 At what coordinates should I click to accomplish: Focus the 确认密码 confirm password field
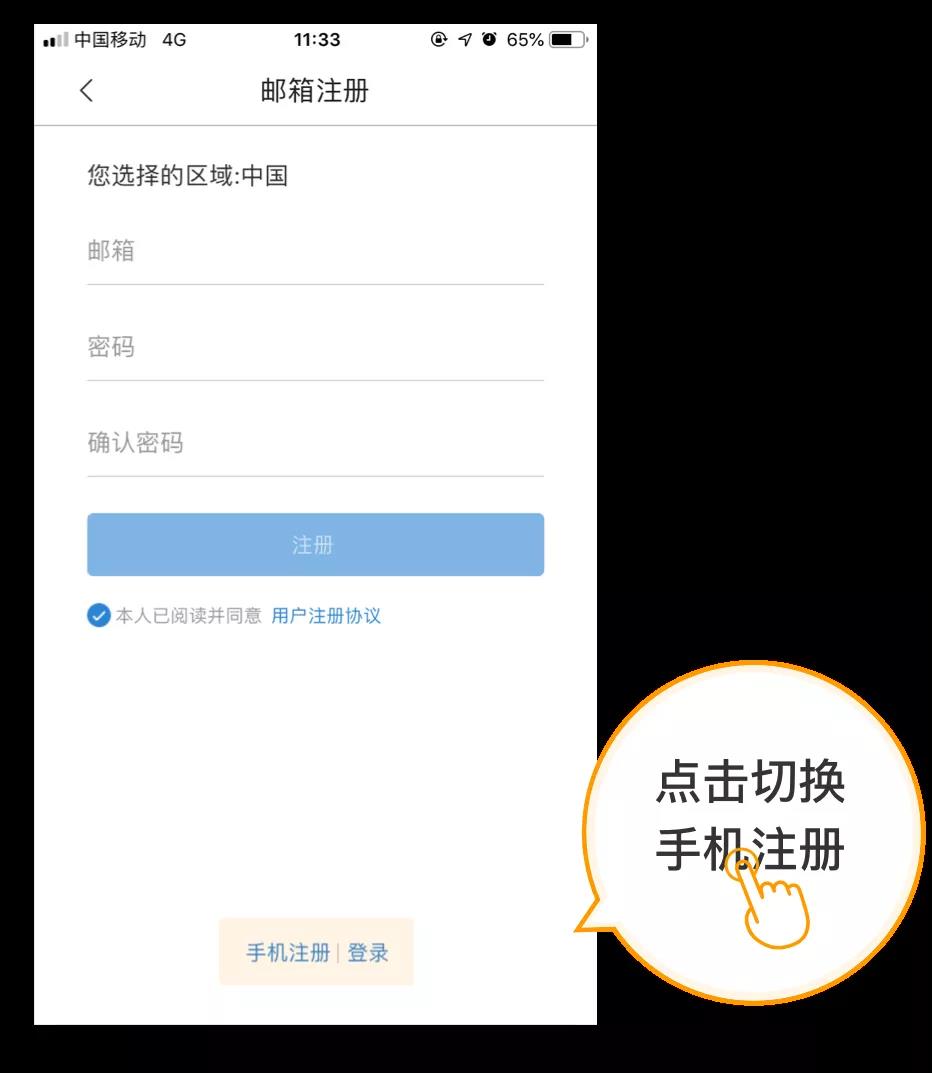pos(315,443)
